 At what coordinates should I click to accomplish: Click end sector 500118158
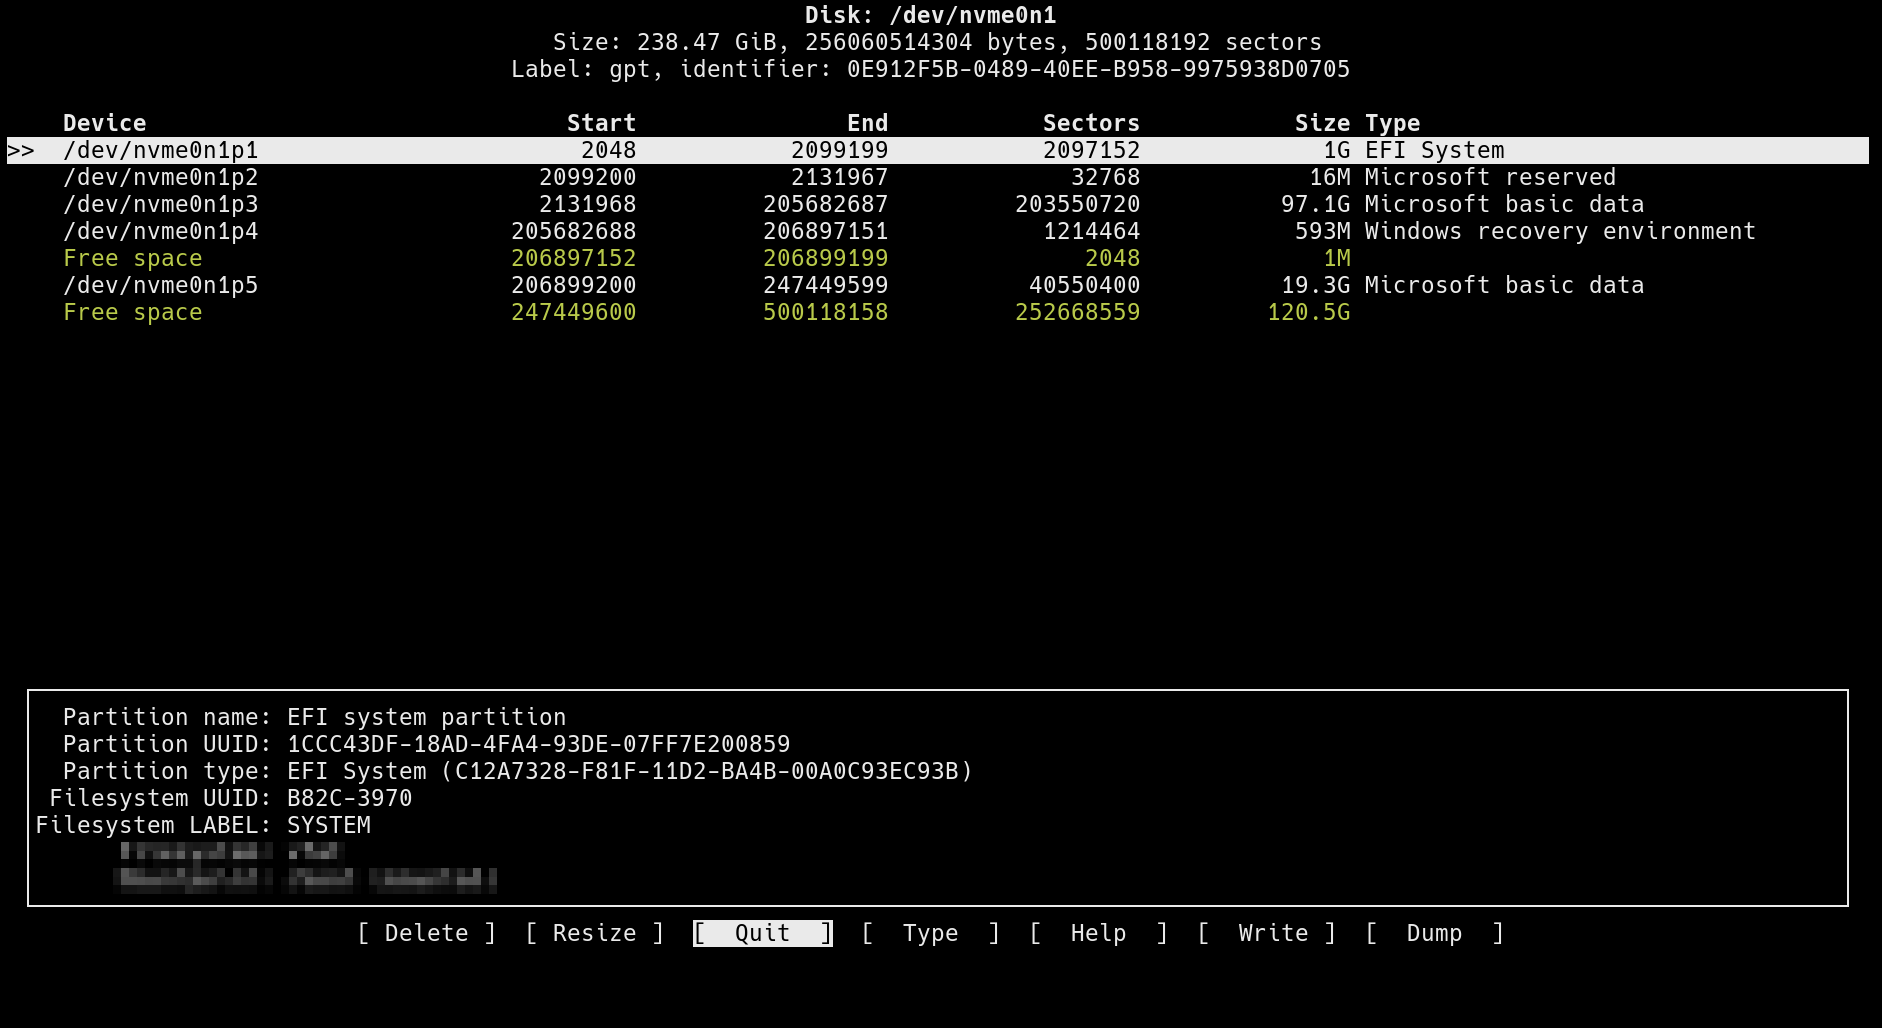[x=825, y=312]
